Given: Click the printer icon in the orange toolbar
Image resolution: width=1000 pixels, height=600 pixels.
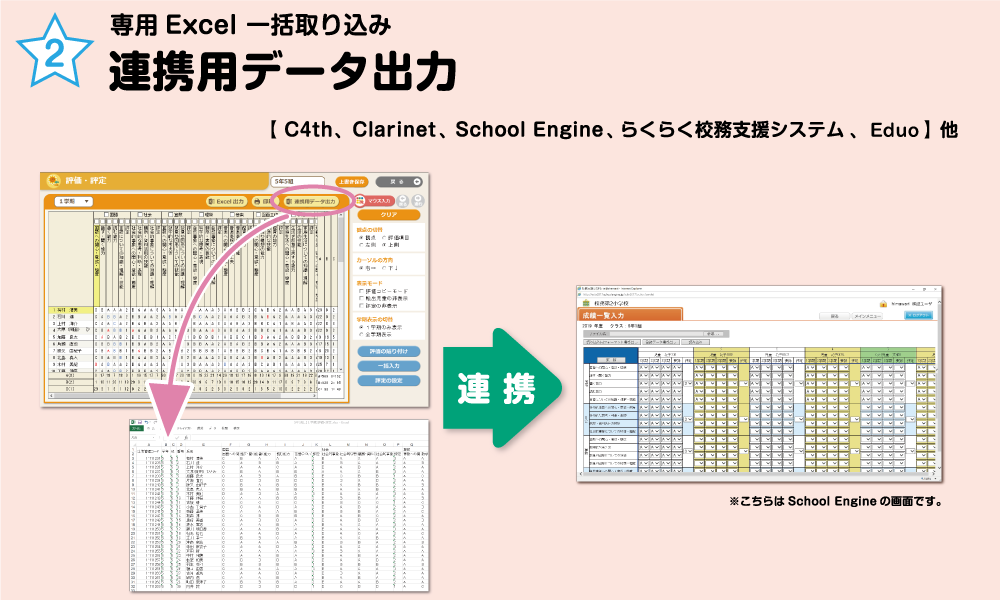Looking at the screenshot, I should (257, 201).
